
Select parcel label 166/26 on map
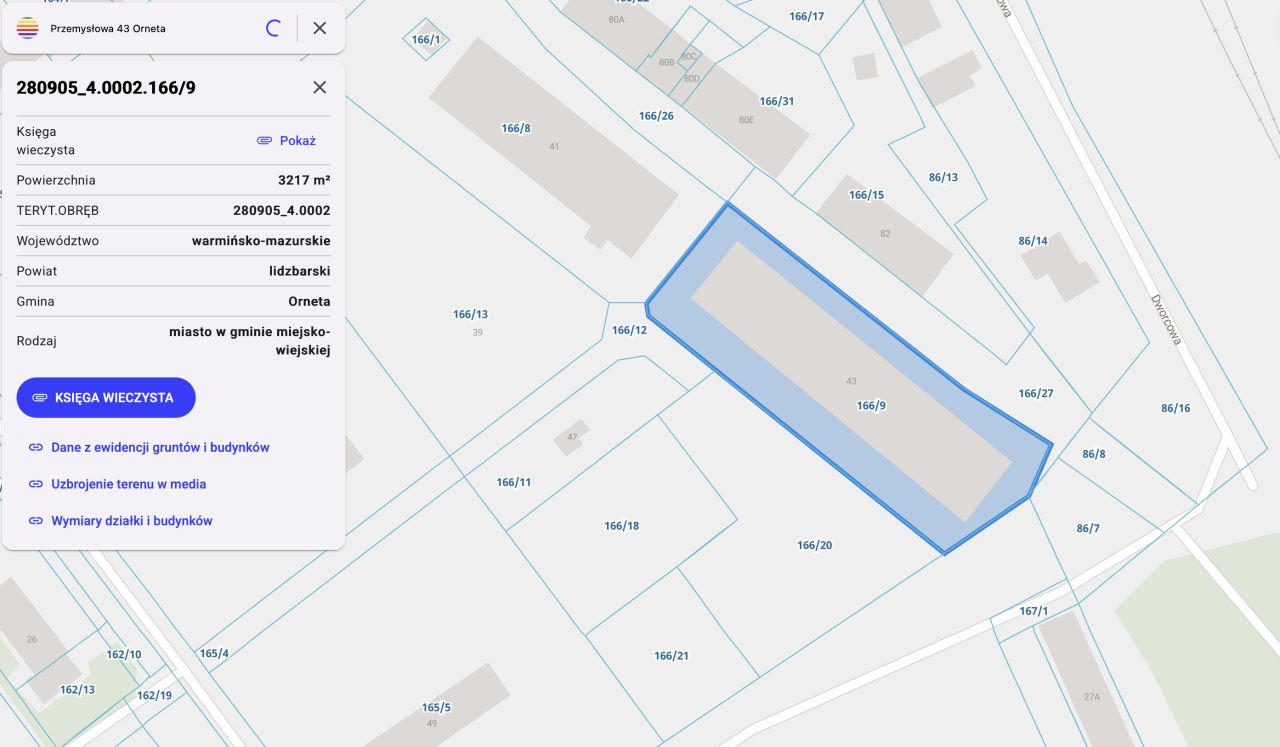[656, 116]
